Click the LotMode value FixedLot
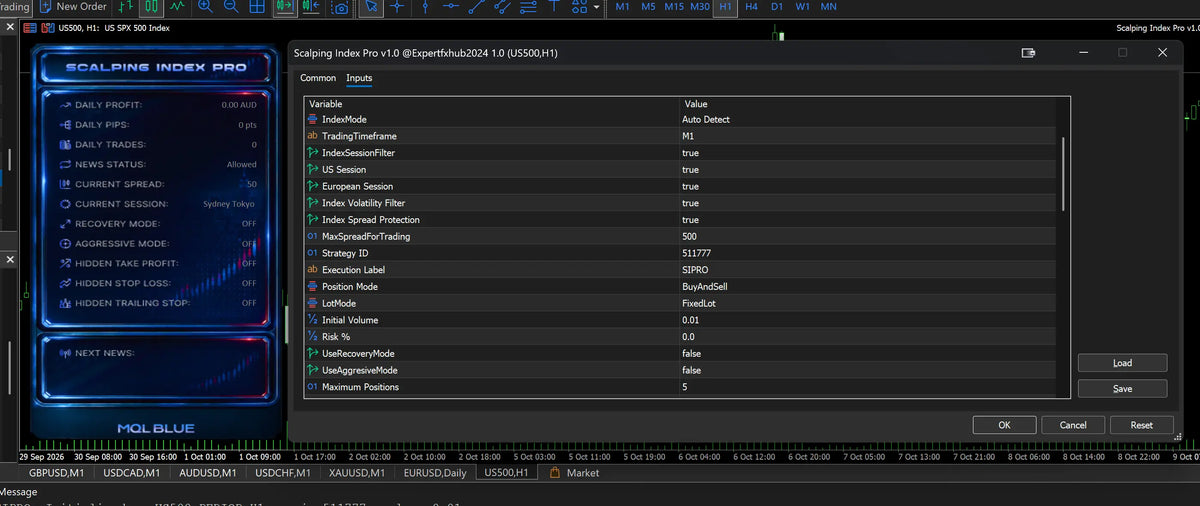This screenshot has height=506, width=1200. point(700,303)
